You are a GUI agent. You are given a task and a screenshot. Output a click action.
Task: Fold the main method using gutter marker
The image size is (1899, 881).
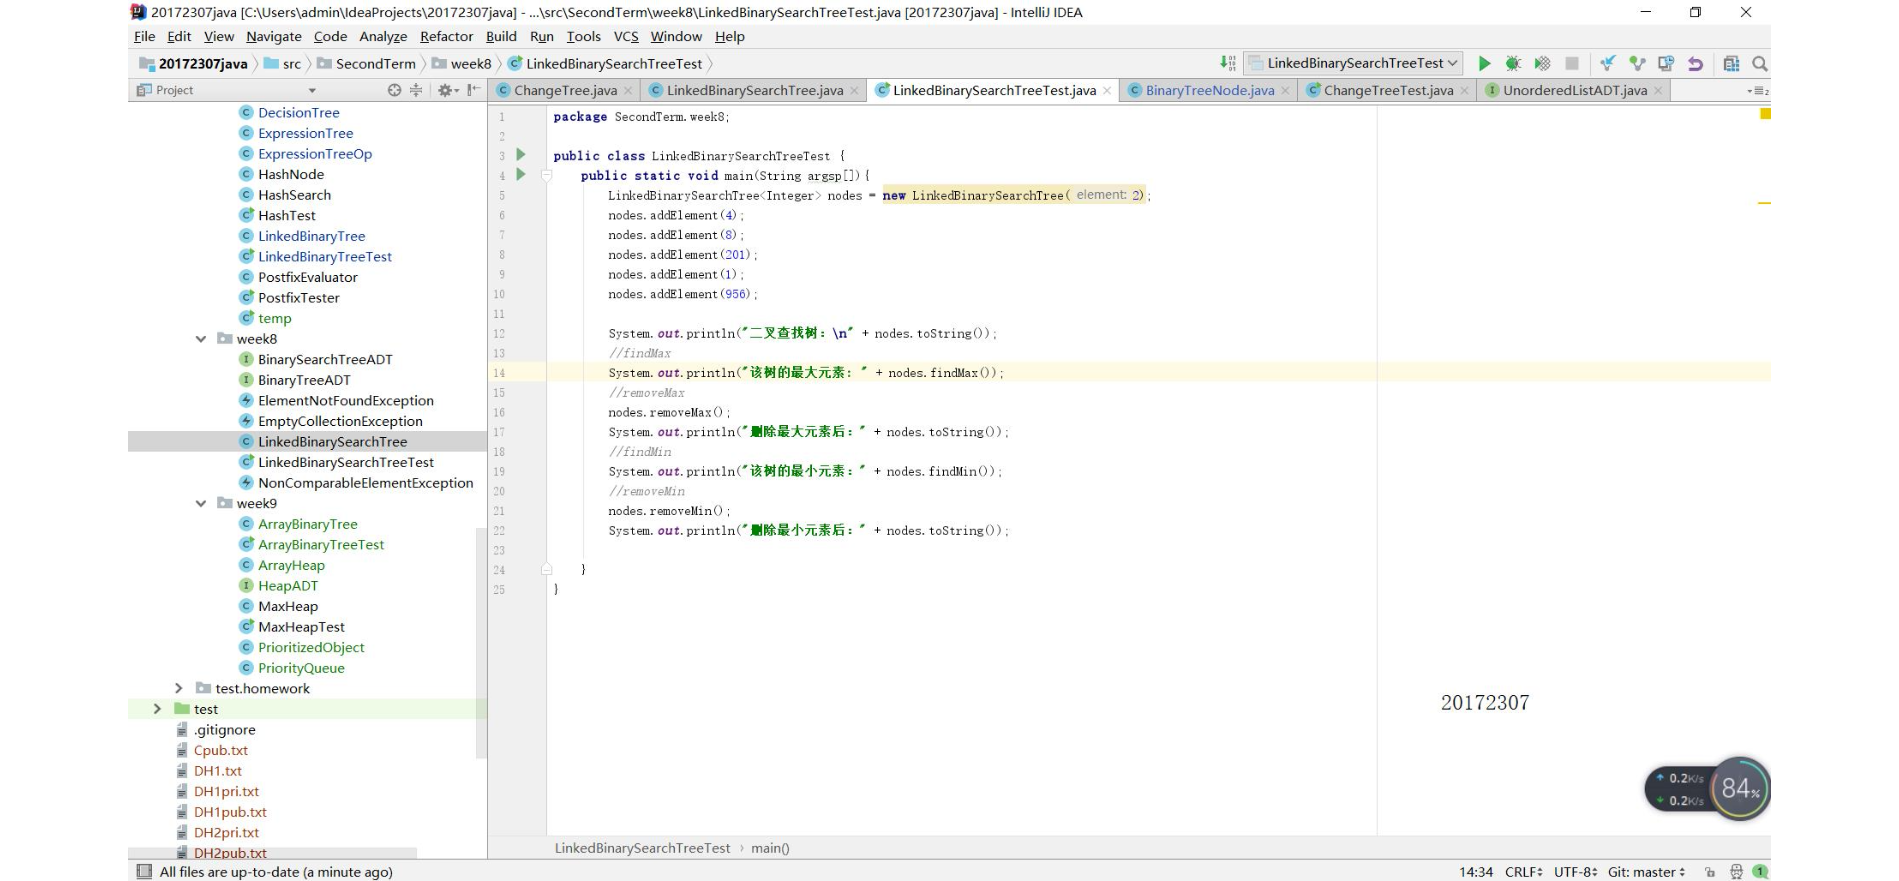pos(546,175)
